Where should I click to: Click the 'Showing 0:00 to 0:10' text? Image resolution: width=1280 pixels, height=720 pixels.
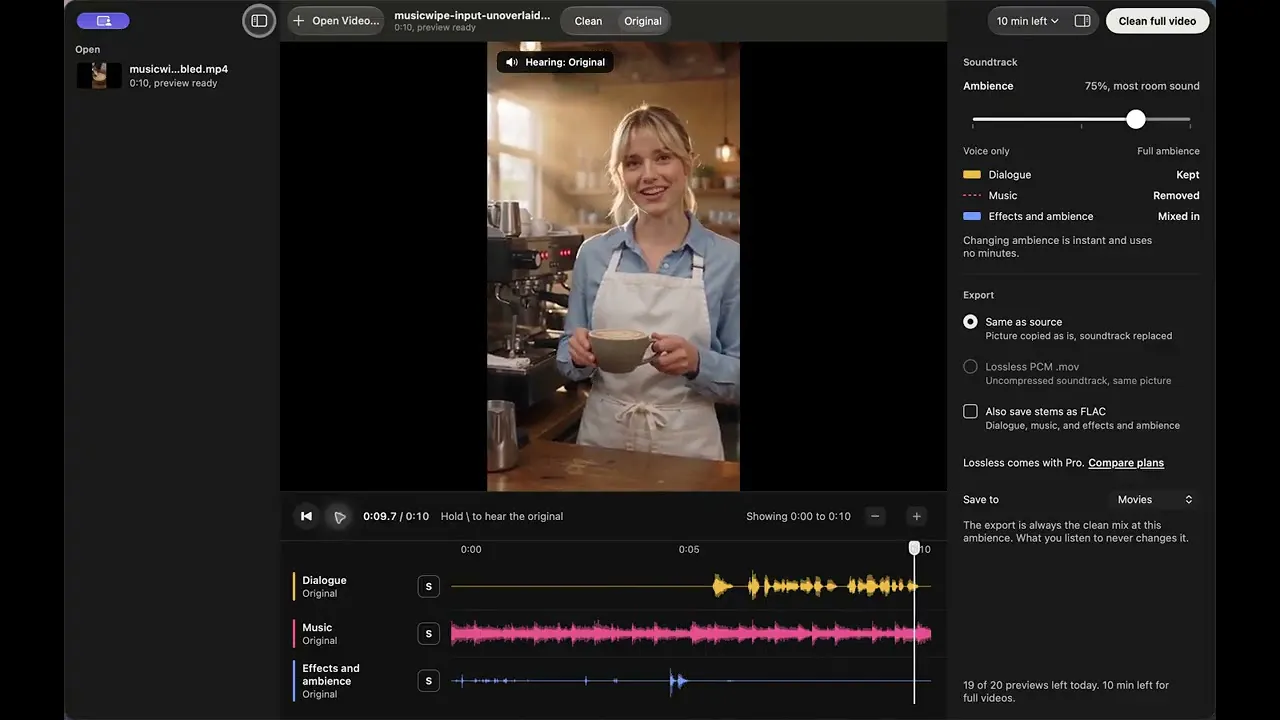tap(798, 516)
